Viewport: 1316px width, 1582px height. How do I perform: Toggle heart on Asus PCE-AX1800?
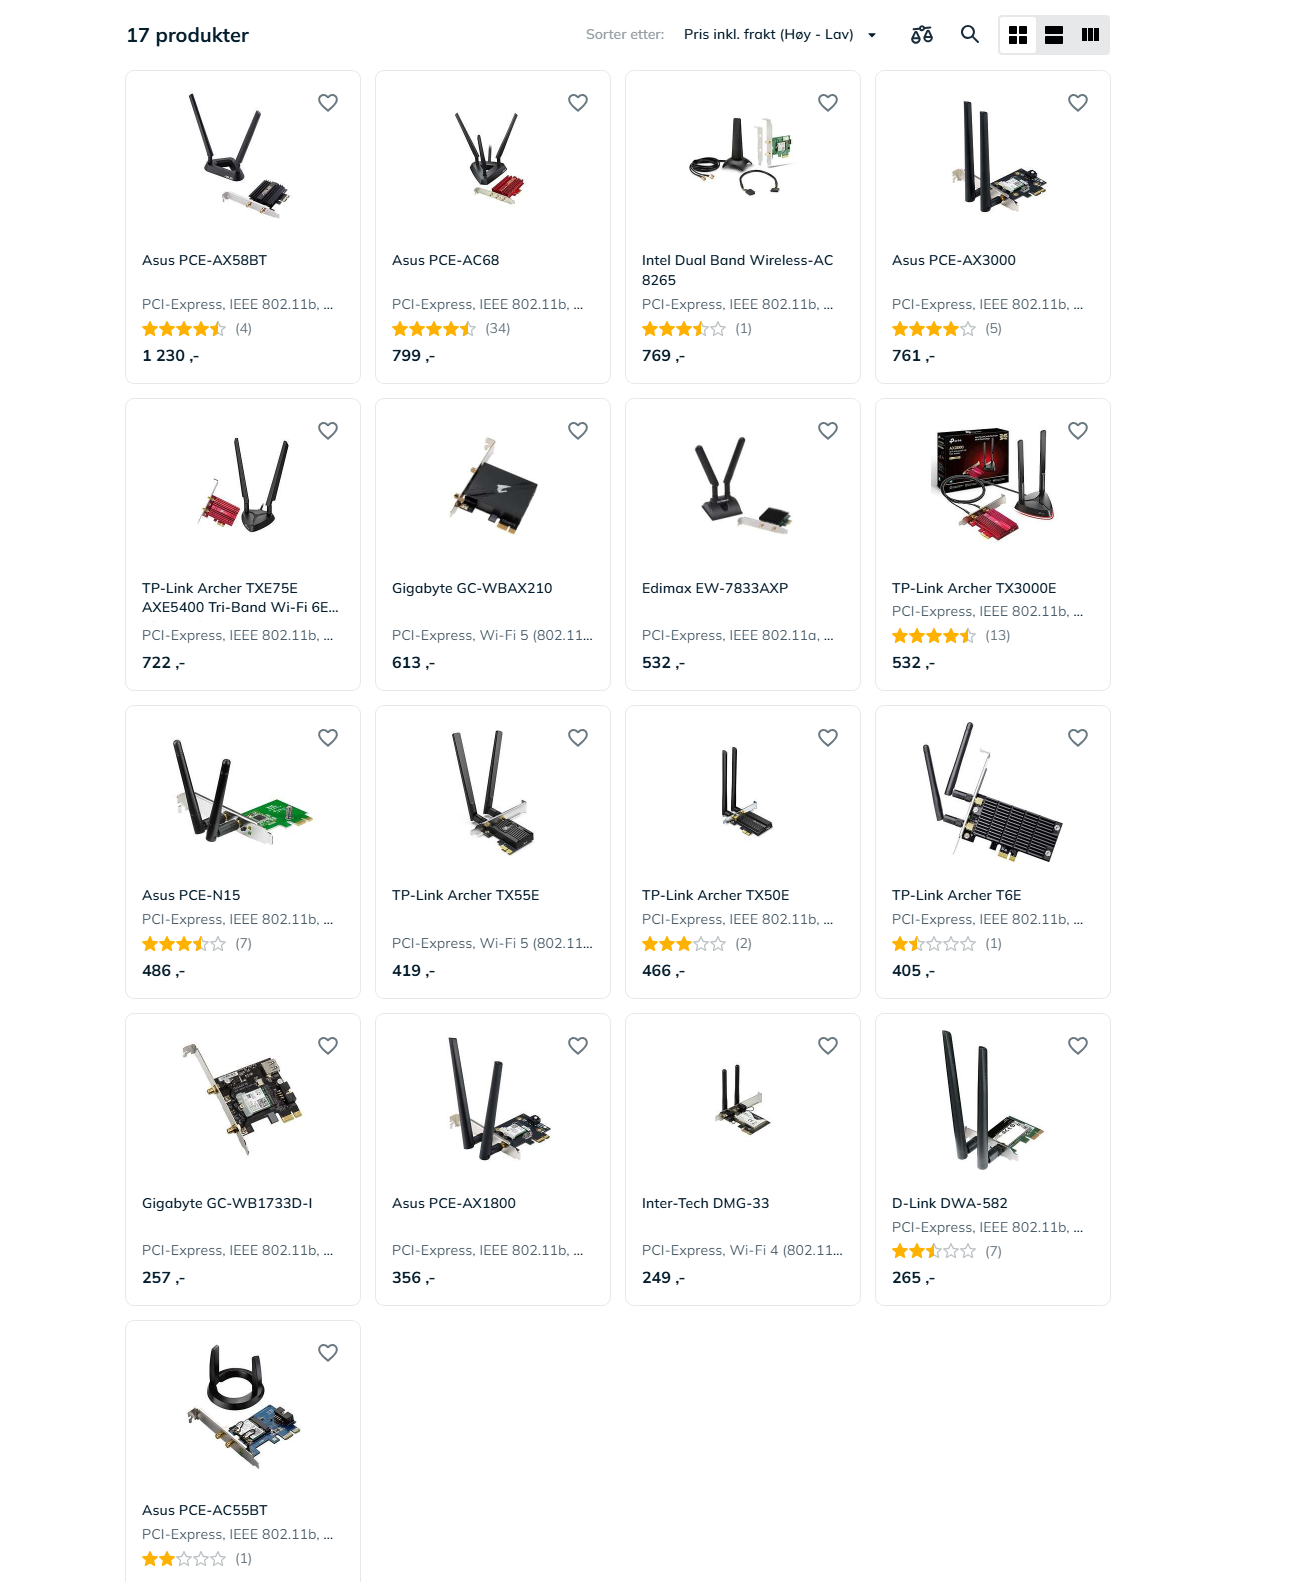[x=578, y=1046]
